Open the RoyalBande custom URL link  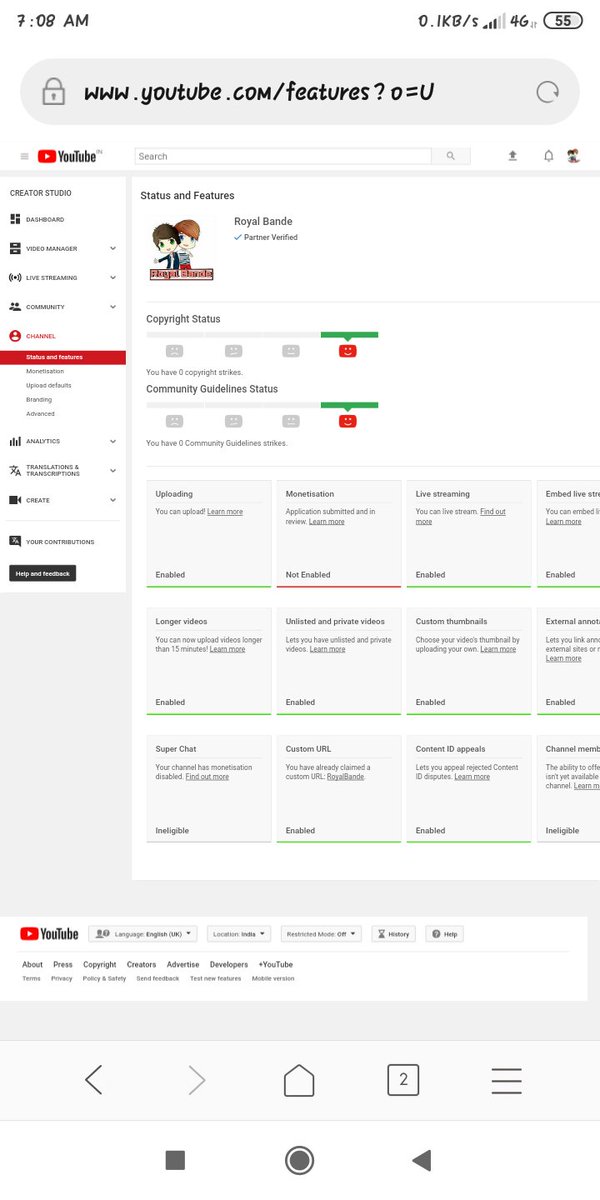(x=346, y=777)
